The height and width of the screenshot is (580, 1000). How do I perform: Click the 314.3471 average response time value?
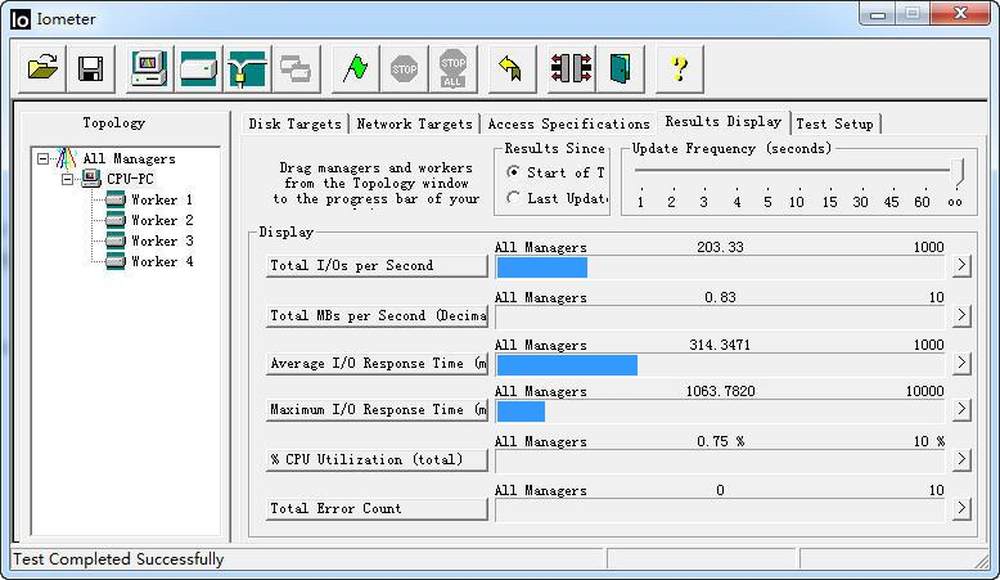click(719, 345)
